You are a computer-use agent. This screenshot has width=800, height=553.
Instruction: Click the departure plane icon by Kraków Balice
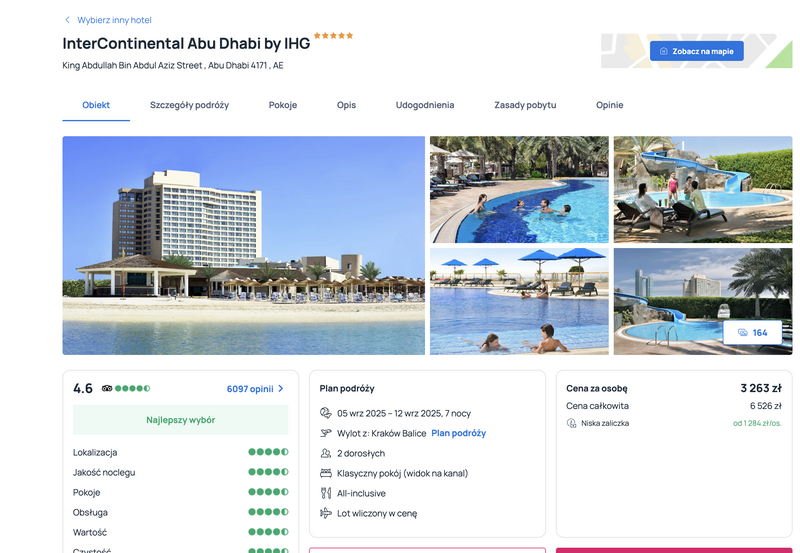326,433
